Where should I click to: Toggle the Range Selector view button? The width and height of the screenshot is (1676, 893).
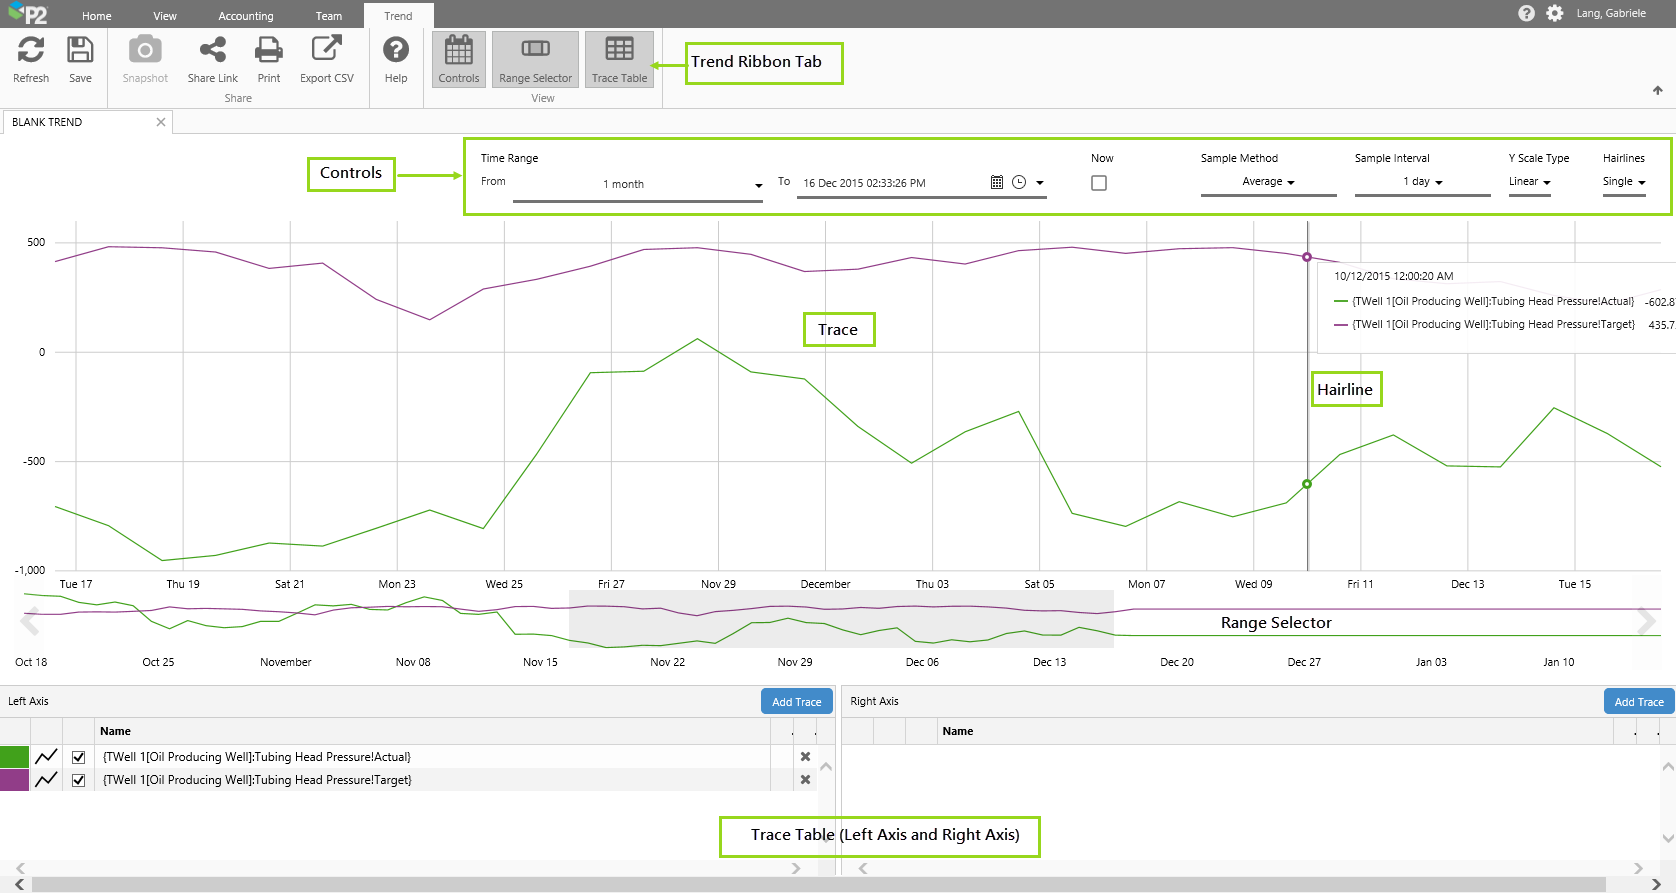[x=535, y=59]
